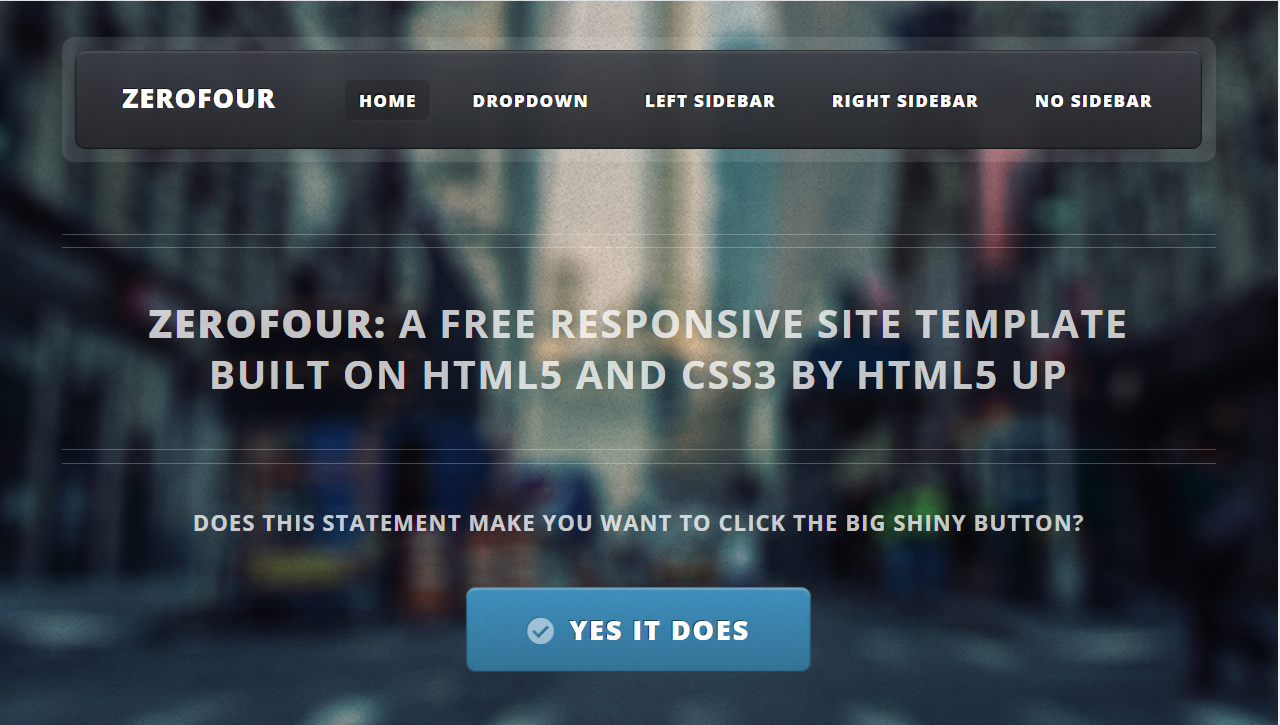This screenshot has width=1280, height=725.
Task: Select the Right Sidebar nav link
Action: 905,101
